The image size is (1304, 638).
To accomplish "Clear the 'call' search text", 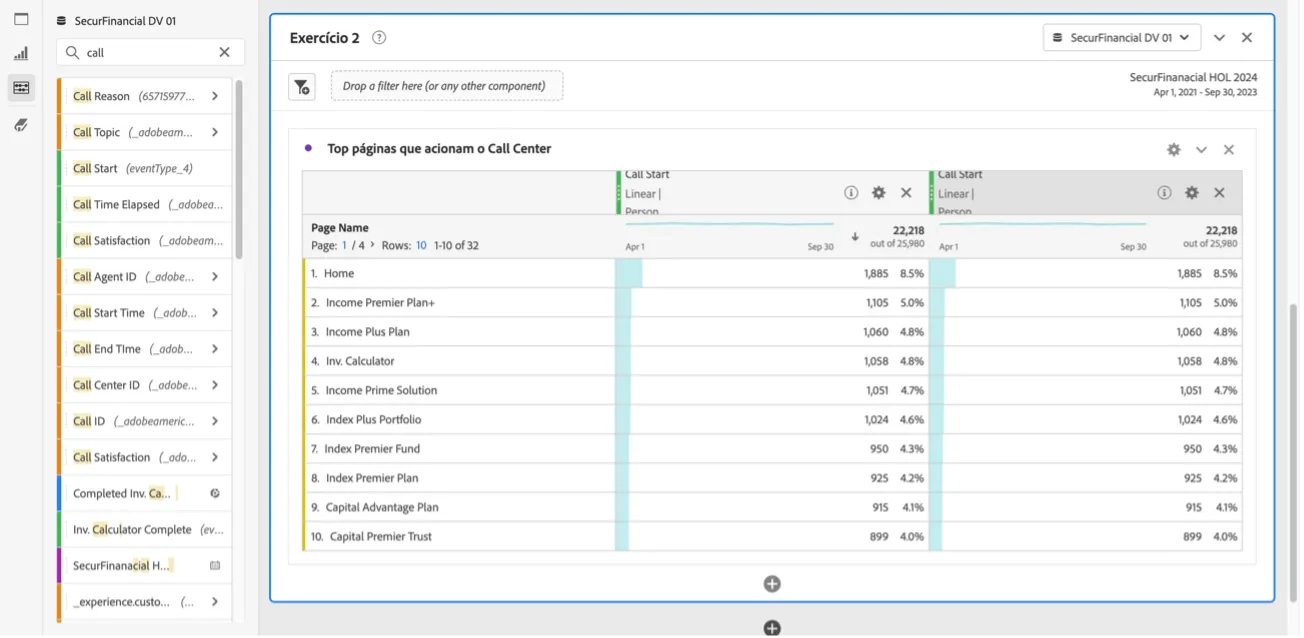I will coord(224,52).
